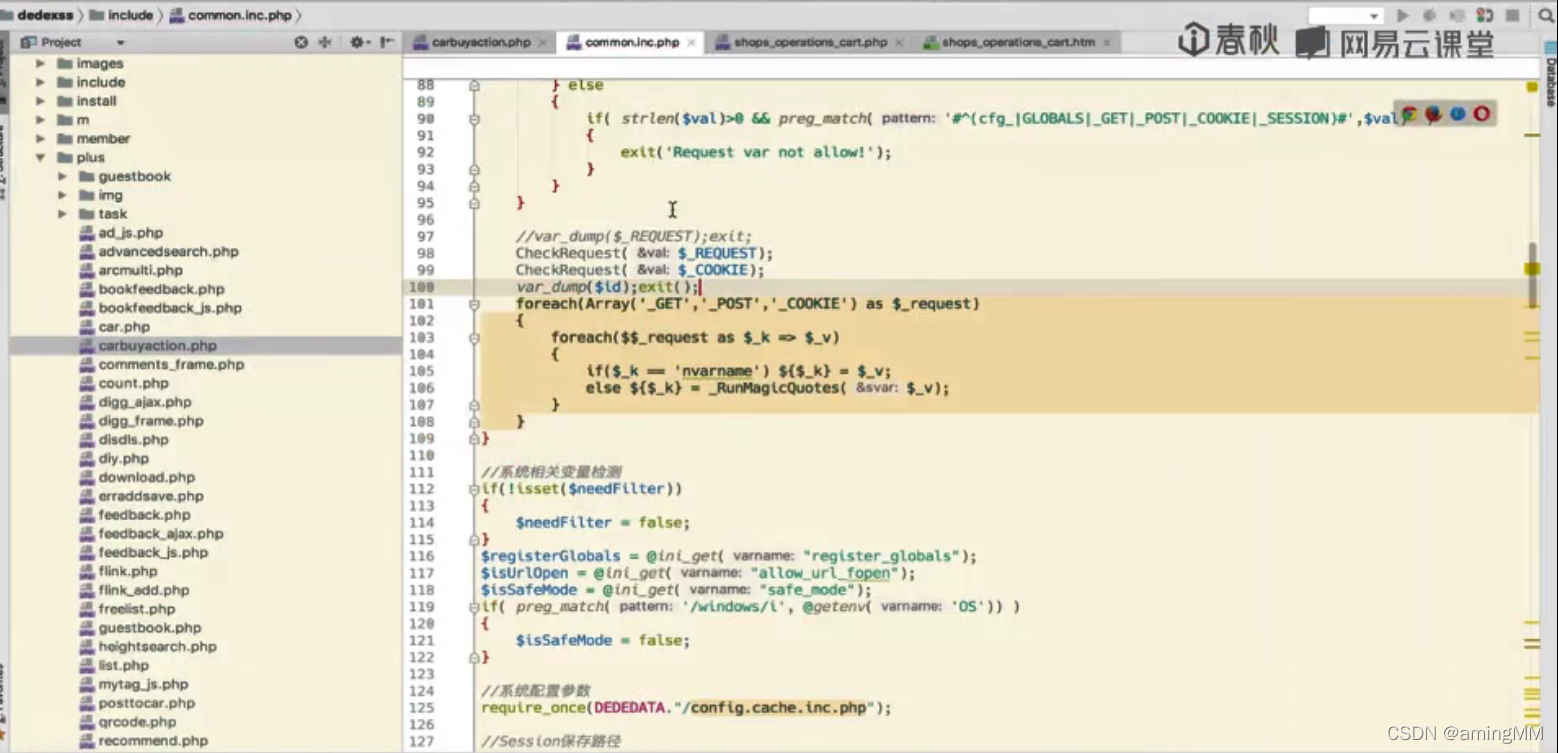Select download.php in the project tree
This screenshot has height=753, width=1558.
pyautogui.click(x=146, y=477)
